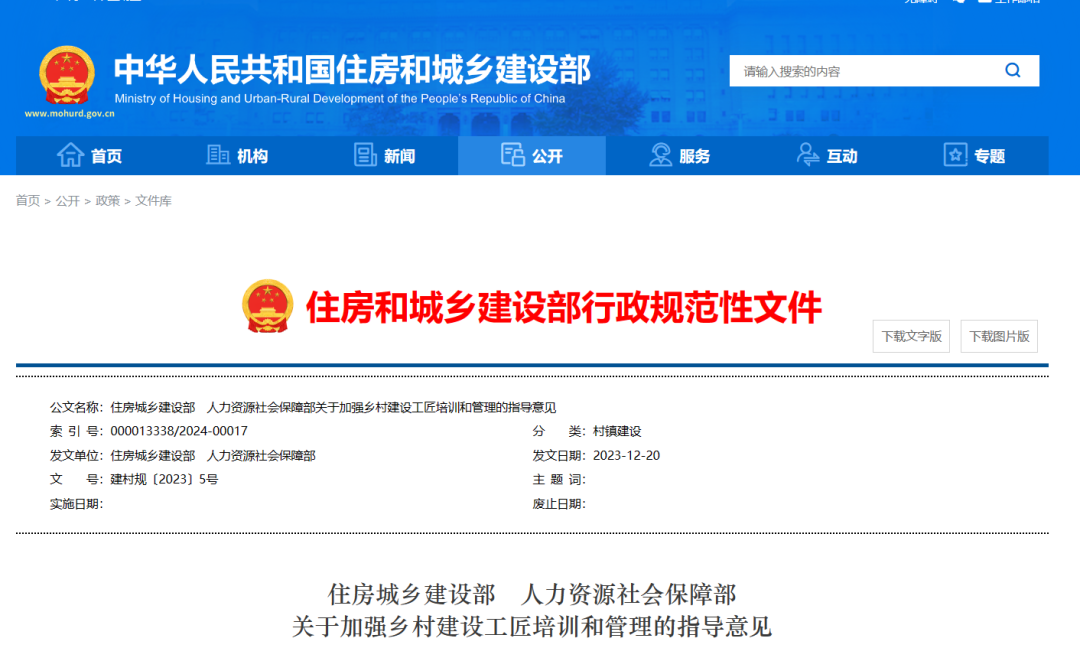Select the 公开 navigation tab
The width and height of the screenshot is (1080, 648).
[x=532, y=156]
